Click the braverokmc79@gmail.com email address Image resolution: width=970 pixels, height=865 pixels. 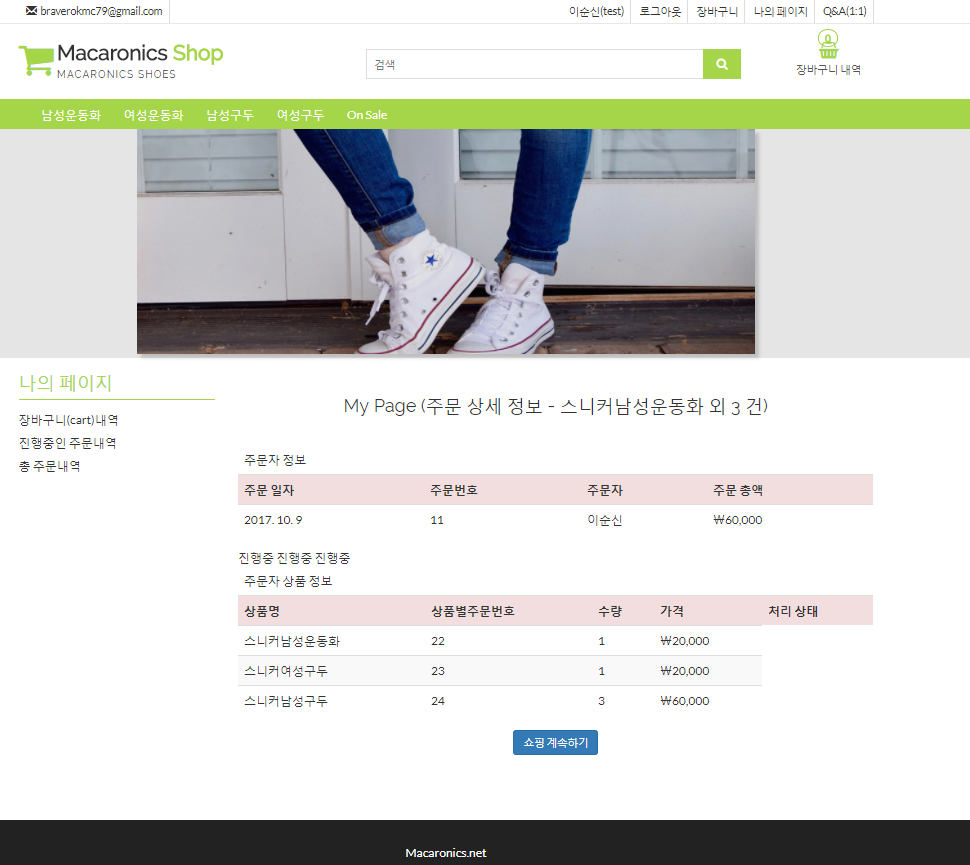[101, 11]
